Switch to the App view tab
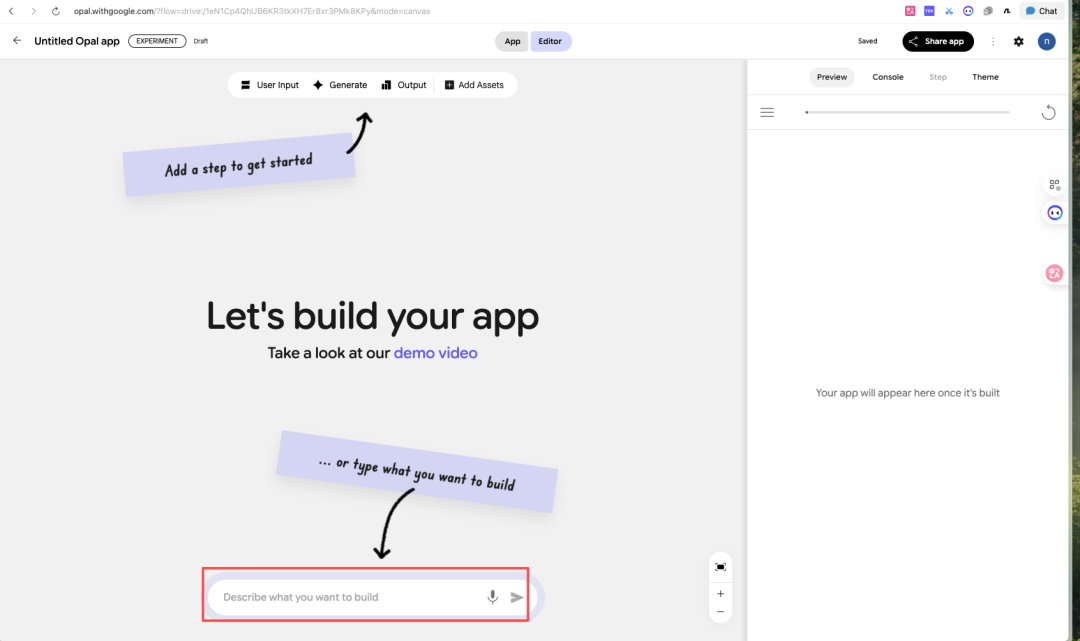Image resolution: width=1080 pixels, height=641 pixels. 512,41
